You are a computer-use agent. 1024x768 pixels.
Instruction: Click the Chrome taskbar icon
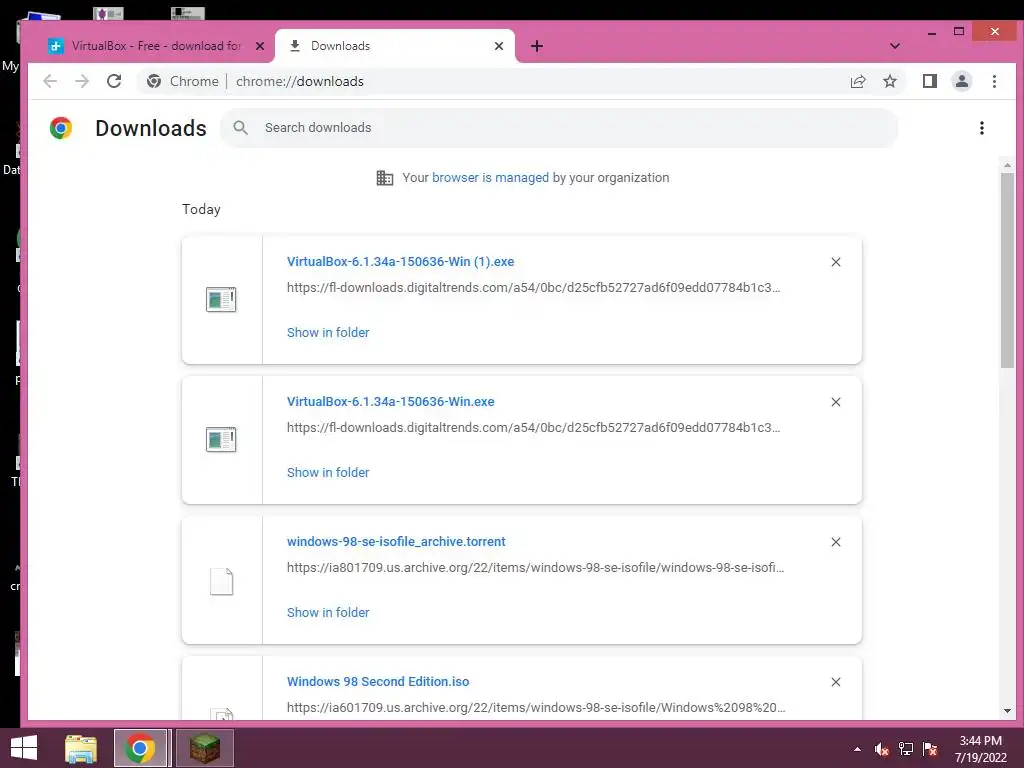140,748
